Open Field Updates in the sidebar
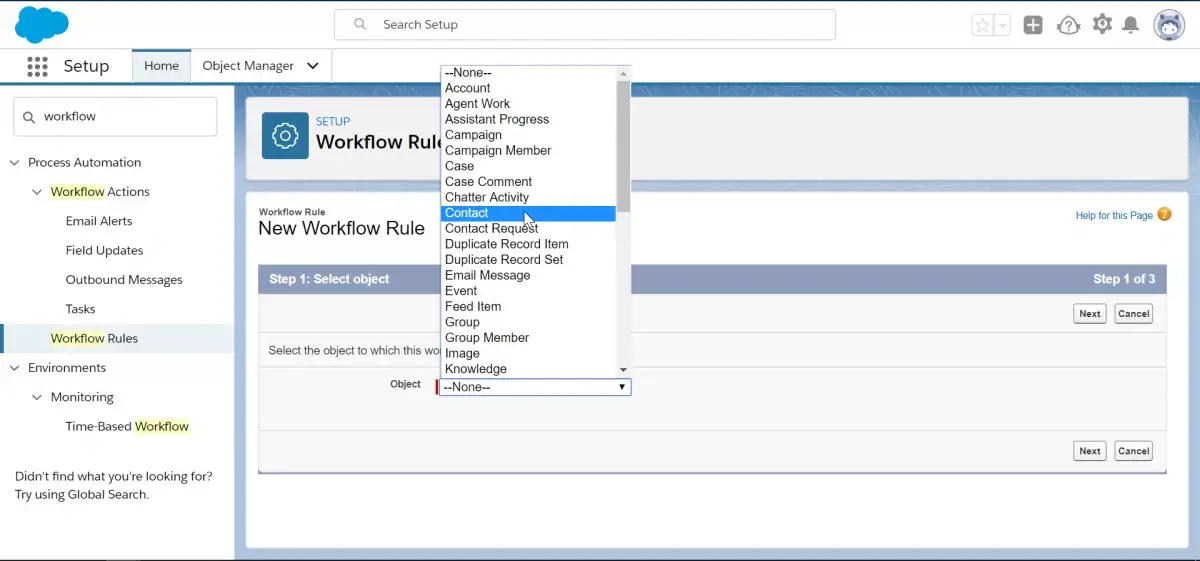The height and width of the screenshot is (561, 1200). click(x=104, y=250)
